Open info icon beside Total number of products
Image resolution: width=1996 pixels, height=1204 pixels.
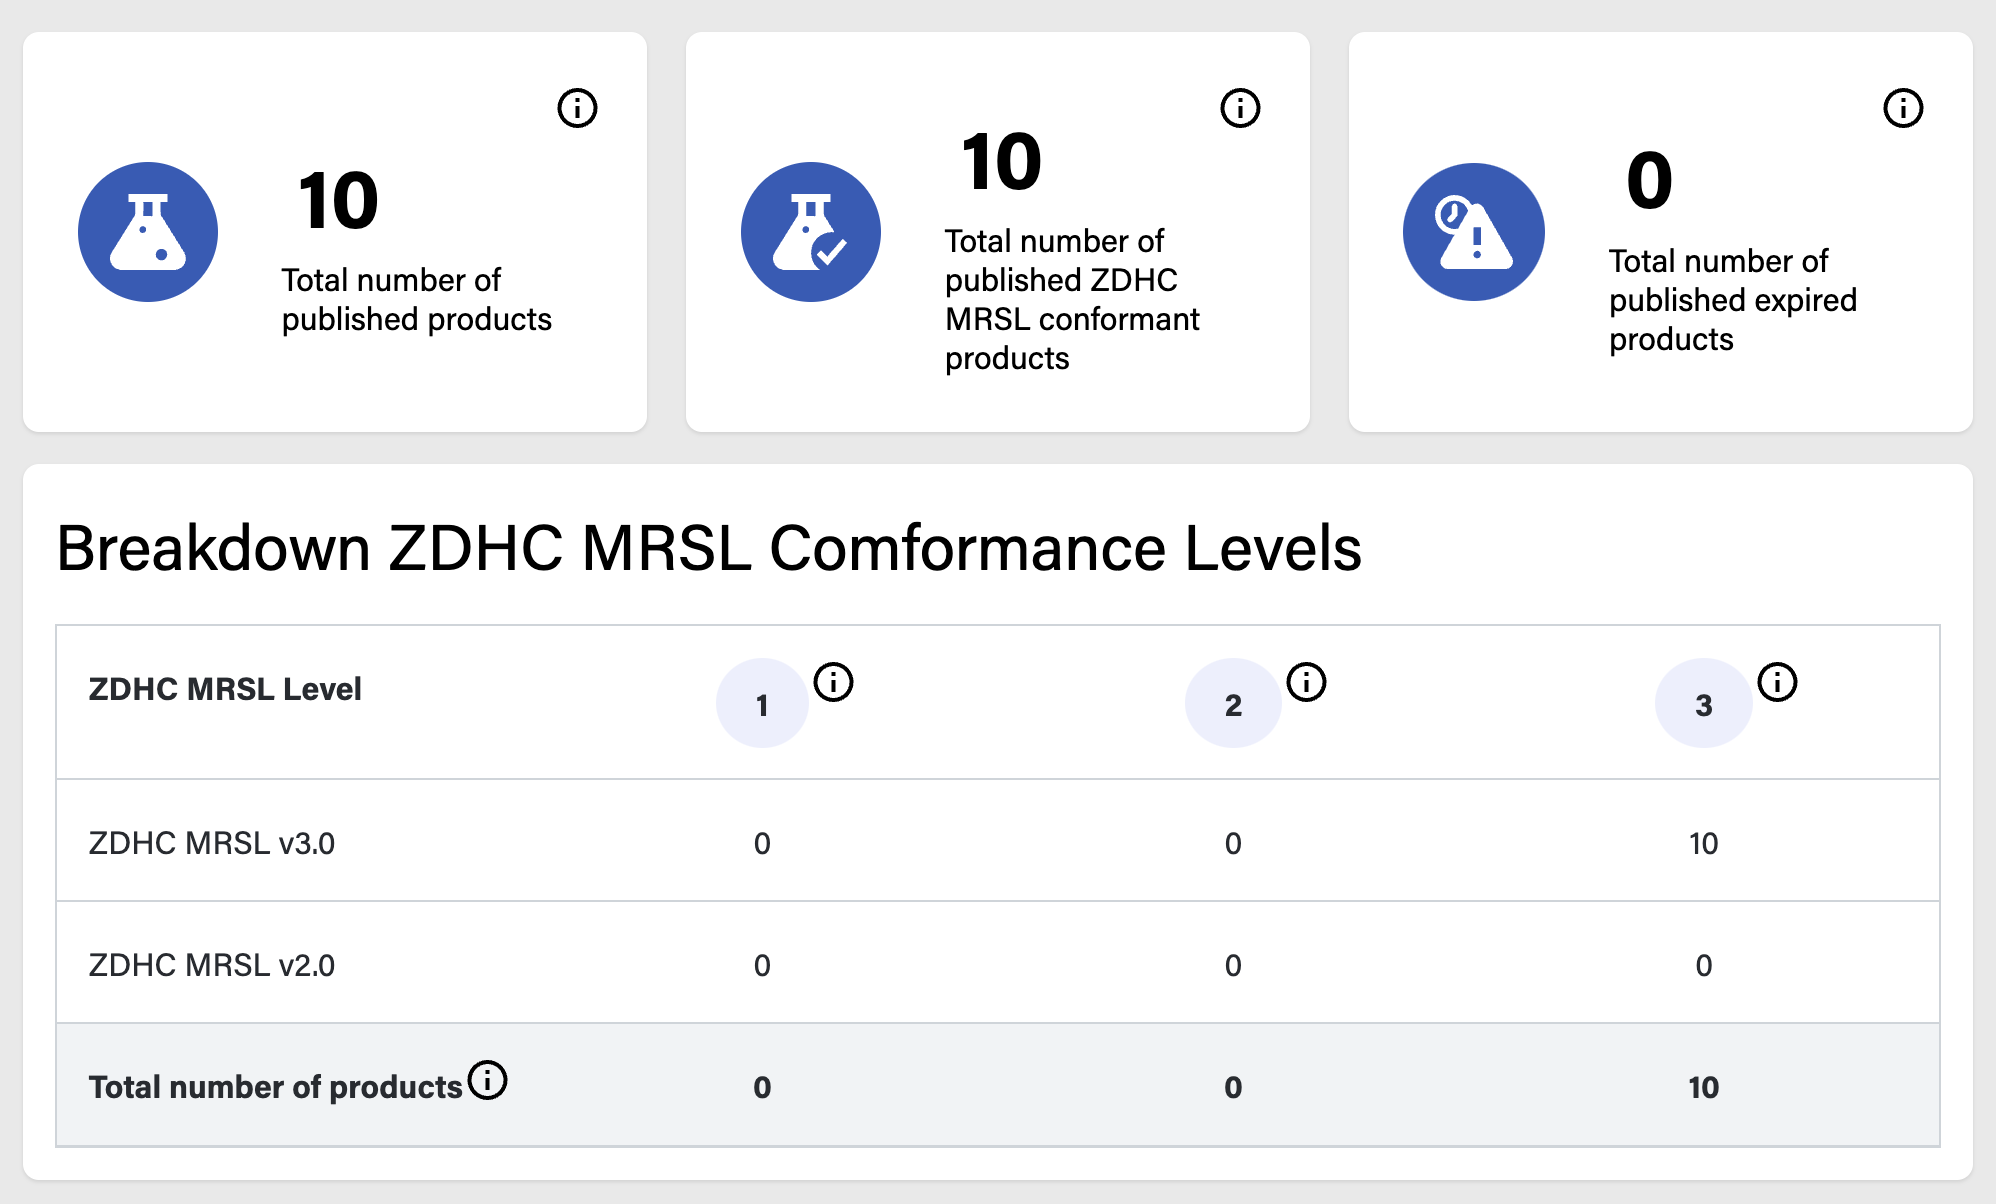[488, 1080]
